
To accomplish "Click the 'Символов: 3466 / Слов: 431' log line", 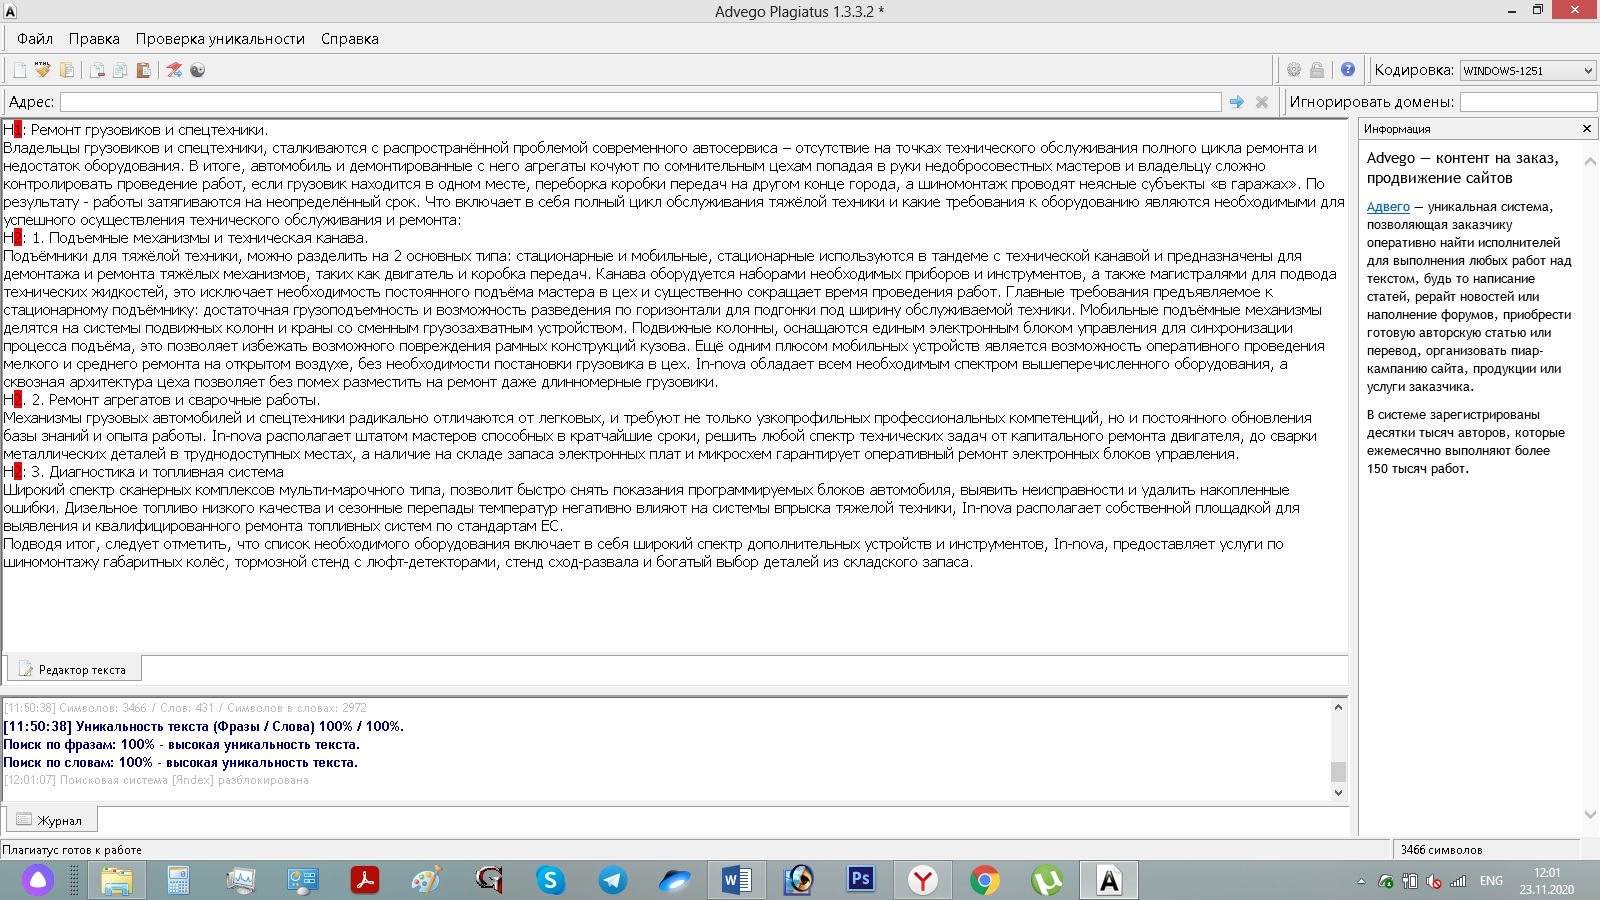I will [185, 708].
